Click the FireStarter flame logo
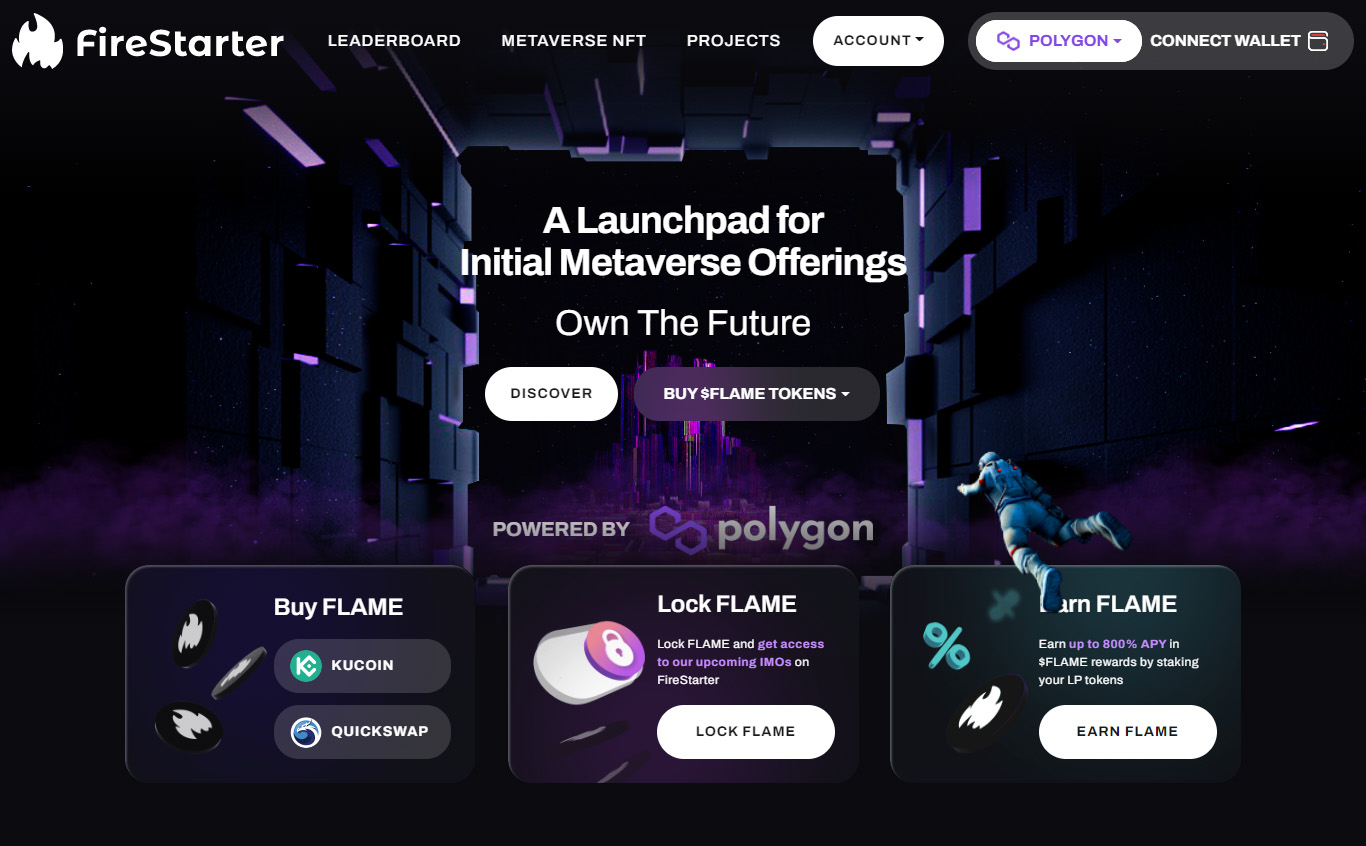This screenshot has height=846, width=1366. coord(38,41)
